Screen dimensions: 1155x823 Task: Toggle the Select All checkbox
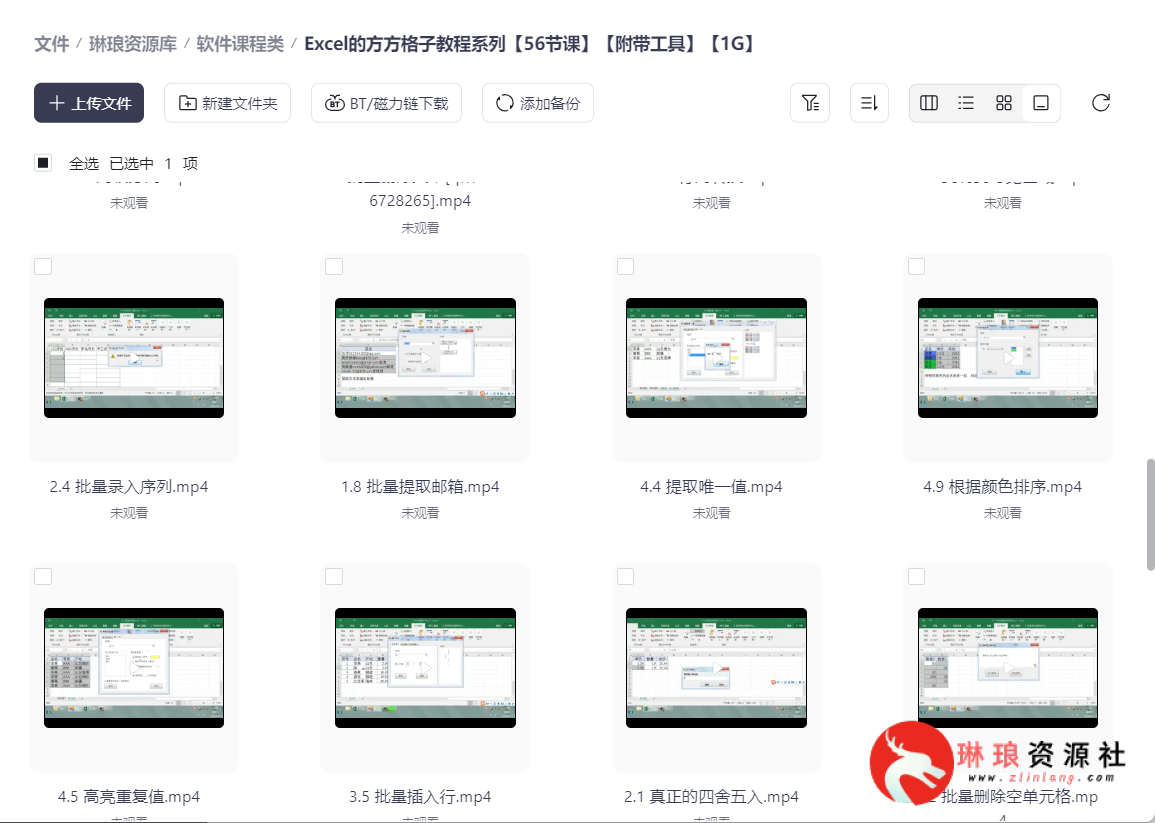click(x=43, y=163)
